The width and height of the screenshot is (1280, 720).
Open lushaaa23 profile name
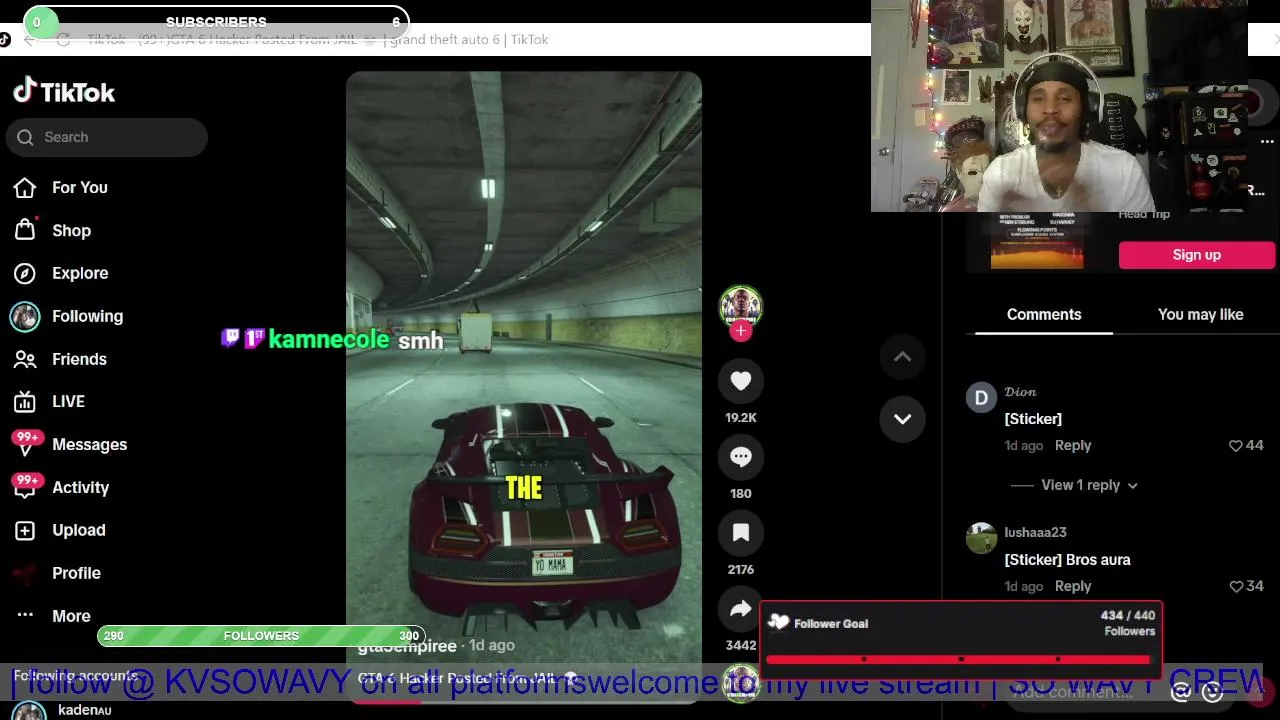(1035, 532)
